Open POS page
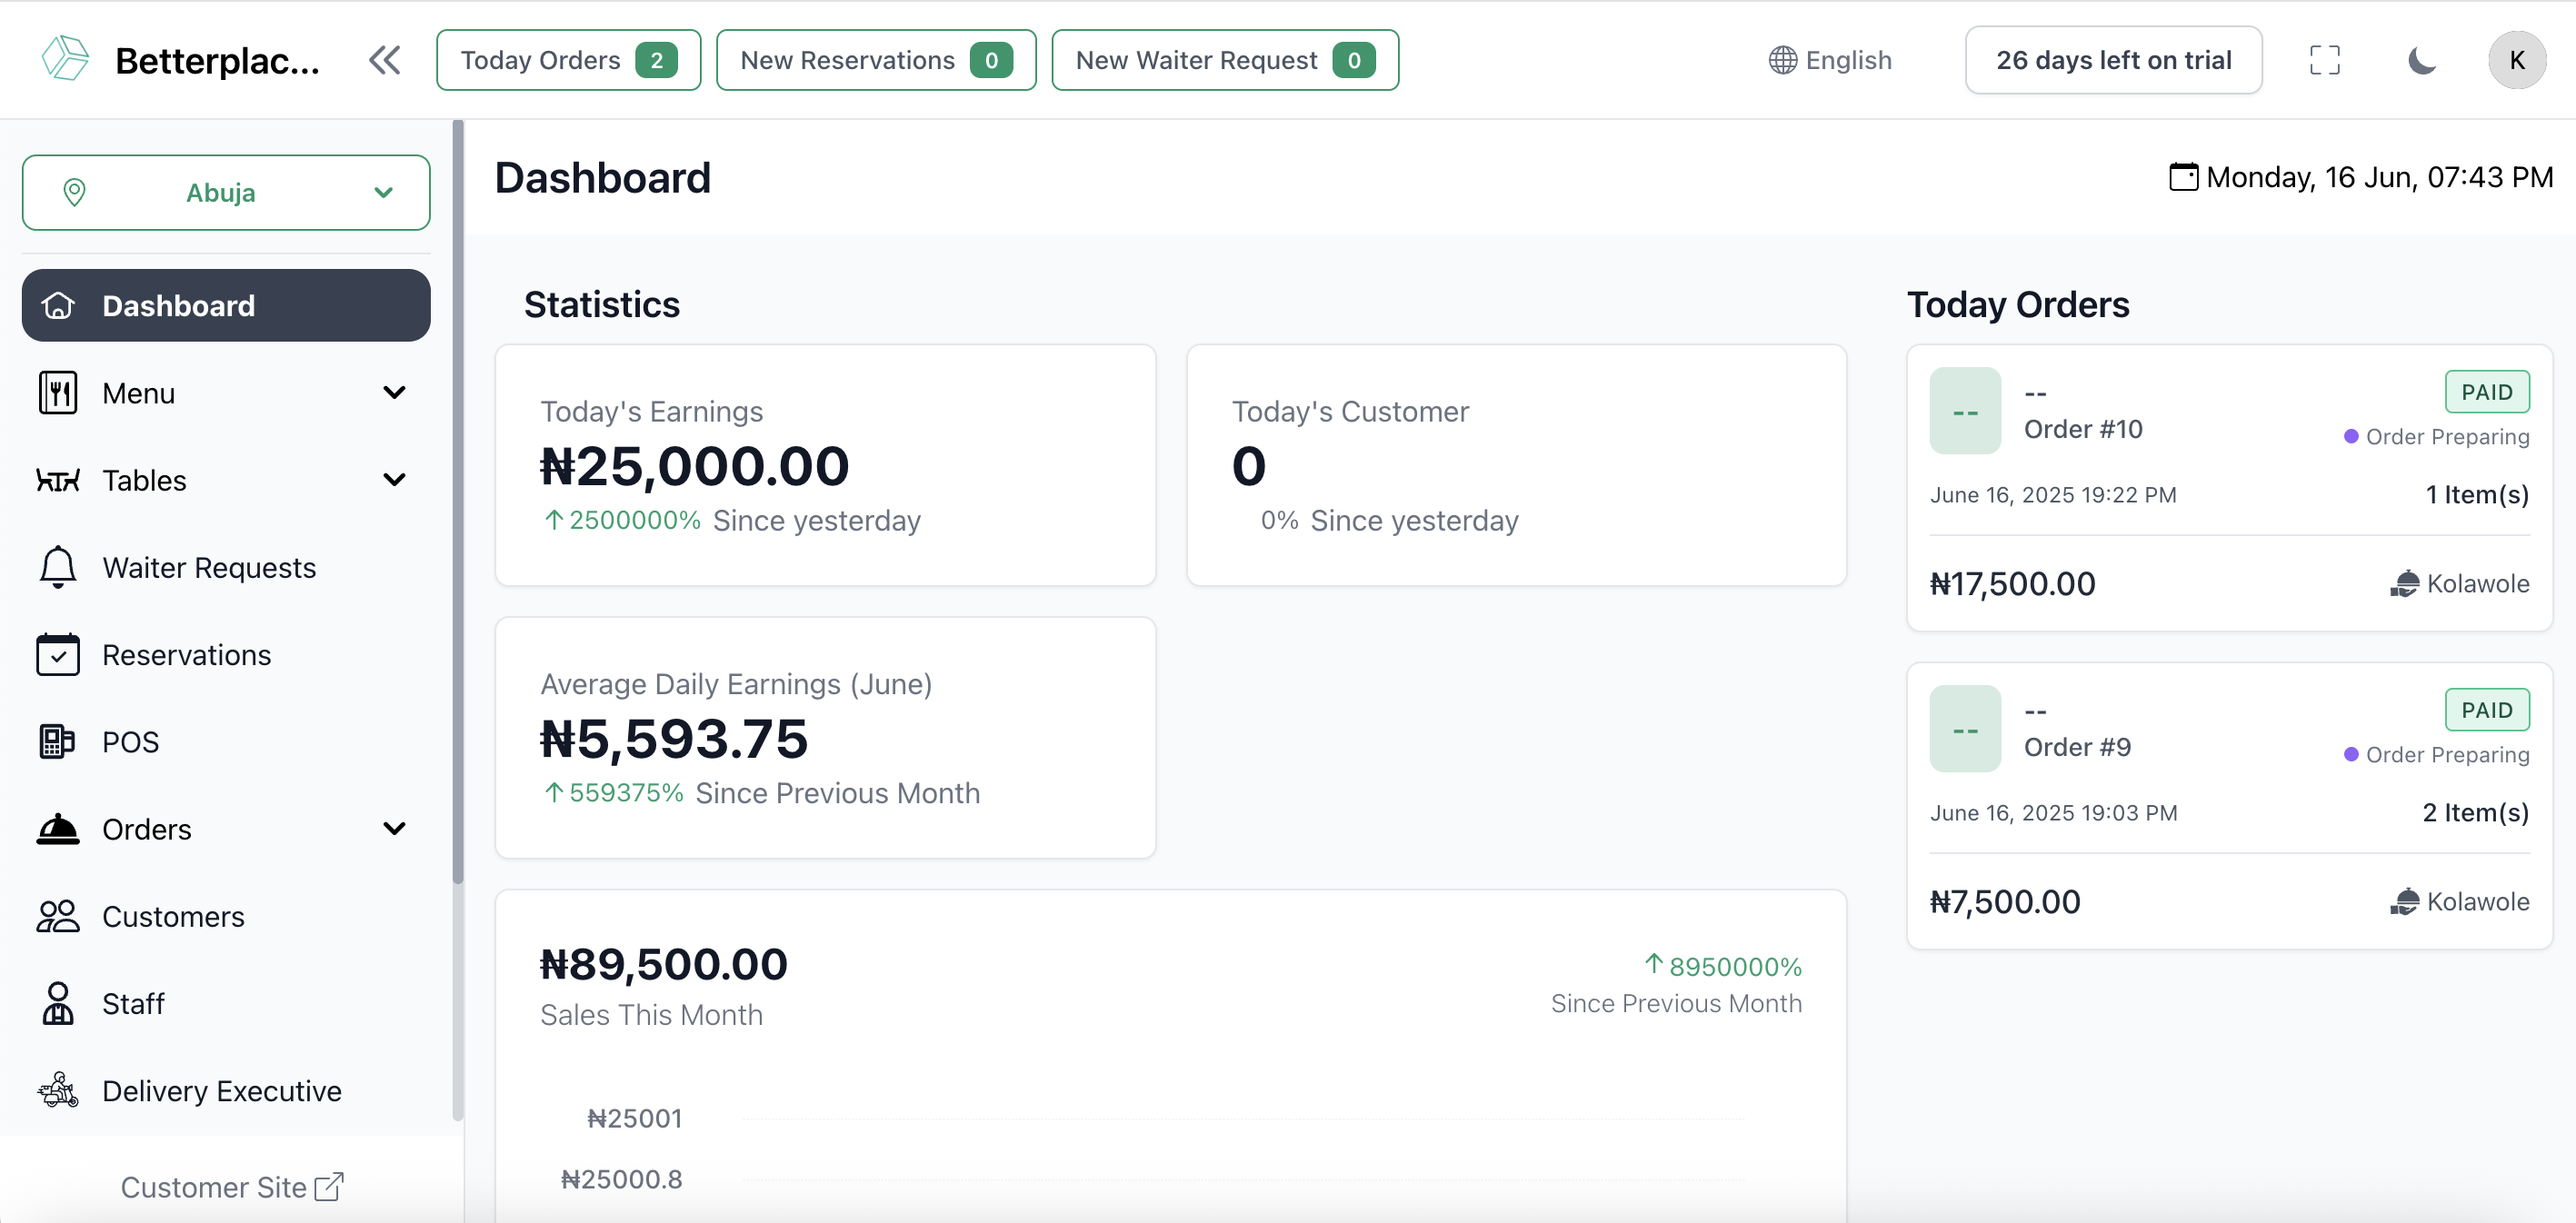 226,741
